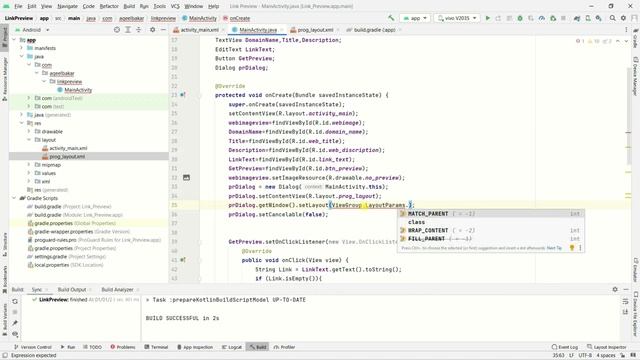Viewport: 640px width, 360px height.
Task: Open the Build Analyzer tab
Action: [117, 289]
